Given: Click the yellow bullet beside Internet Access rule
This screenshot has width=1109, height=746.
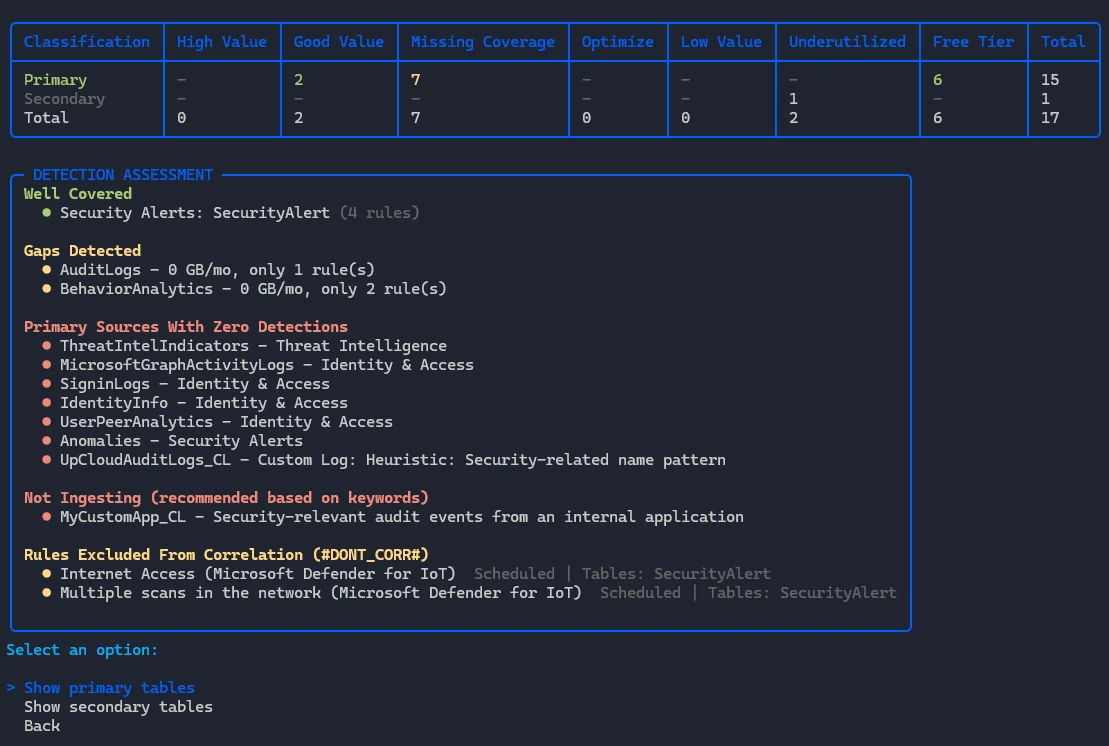Looking at the screenshot, I should point(46,574).
